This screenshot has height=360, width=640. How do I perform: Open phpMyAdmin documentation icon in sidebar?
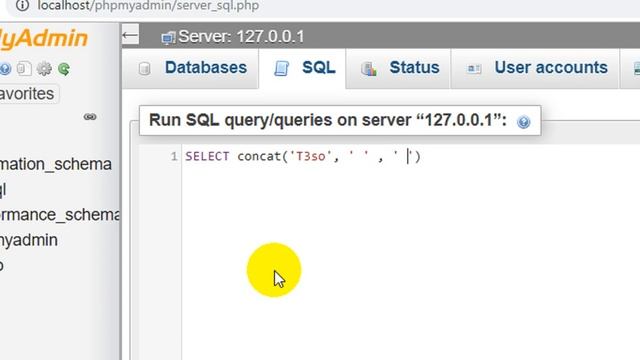coord(5,69)
